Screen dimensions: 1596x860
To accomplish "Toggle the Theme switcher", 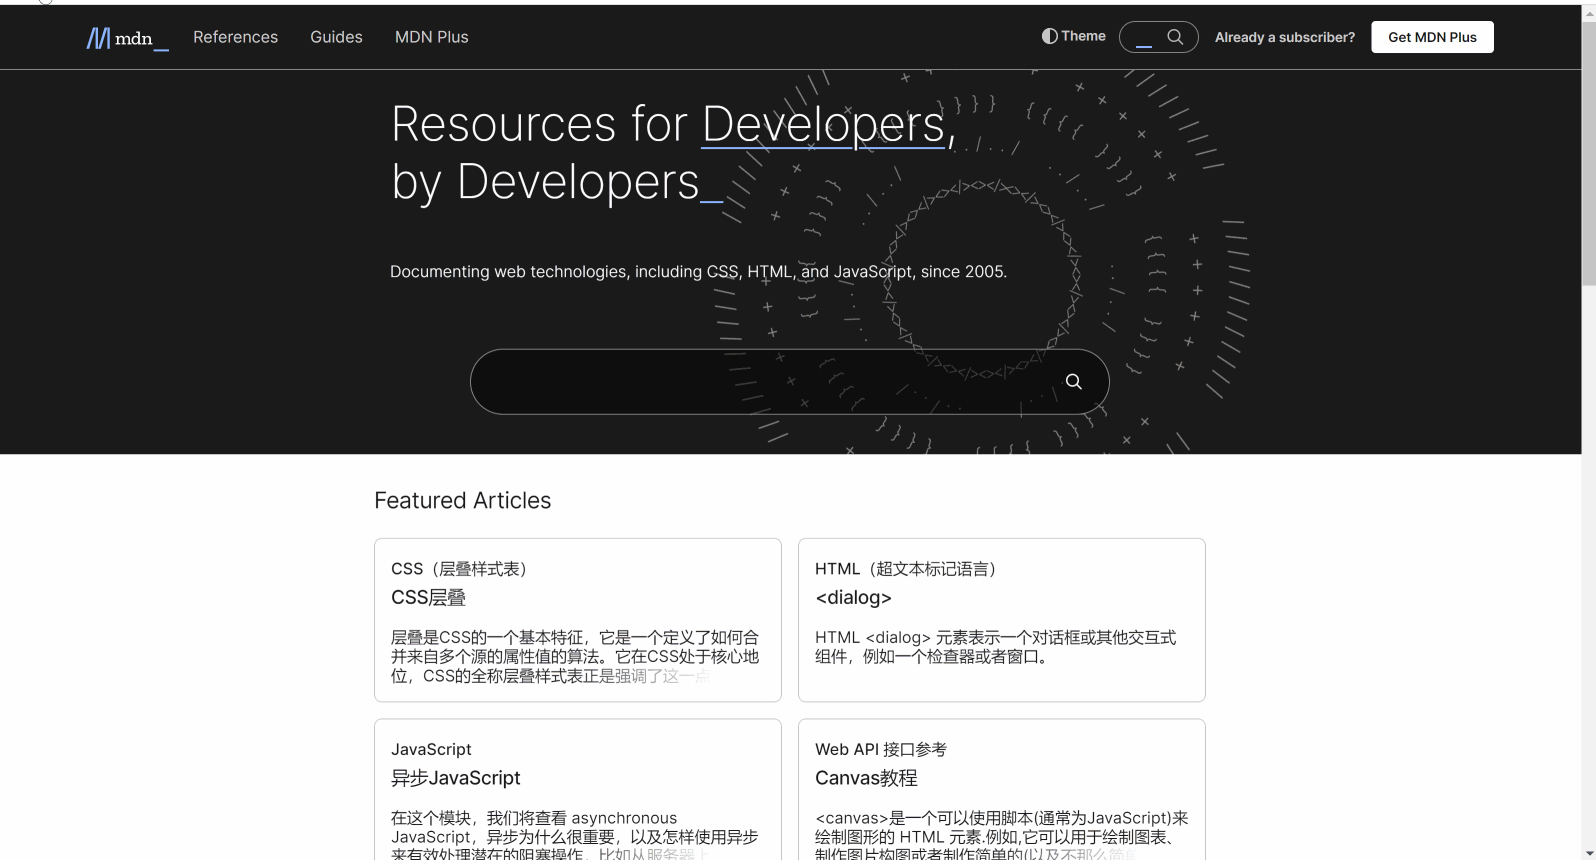I will (x=1073, y=36).
